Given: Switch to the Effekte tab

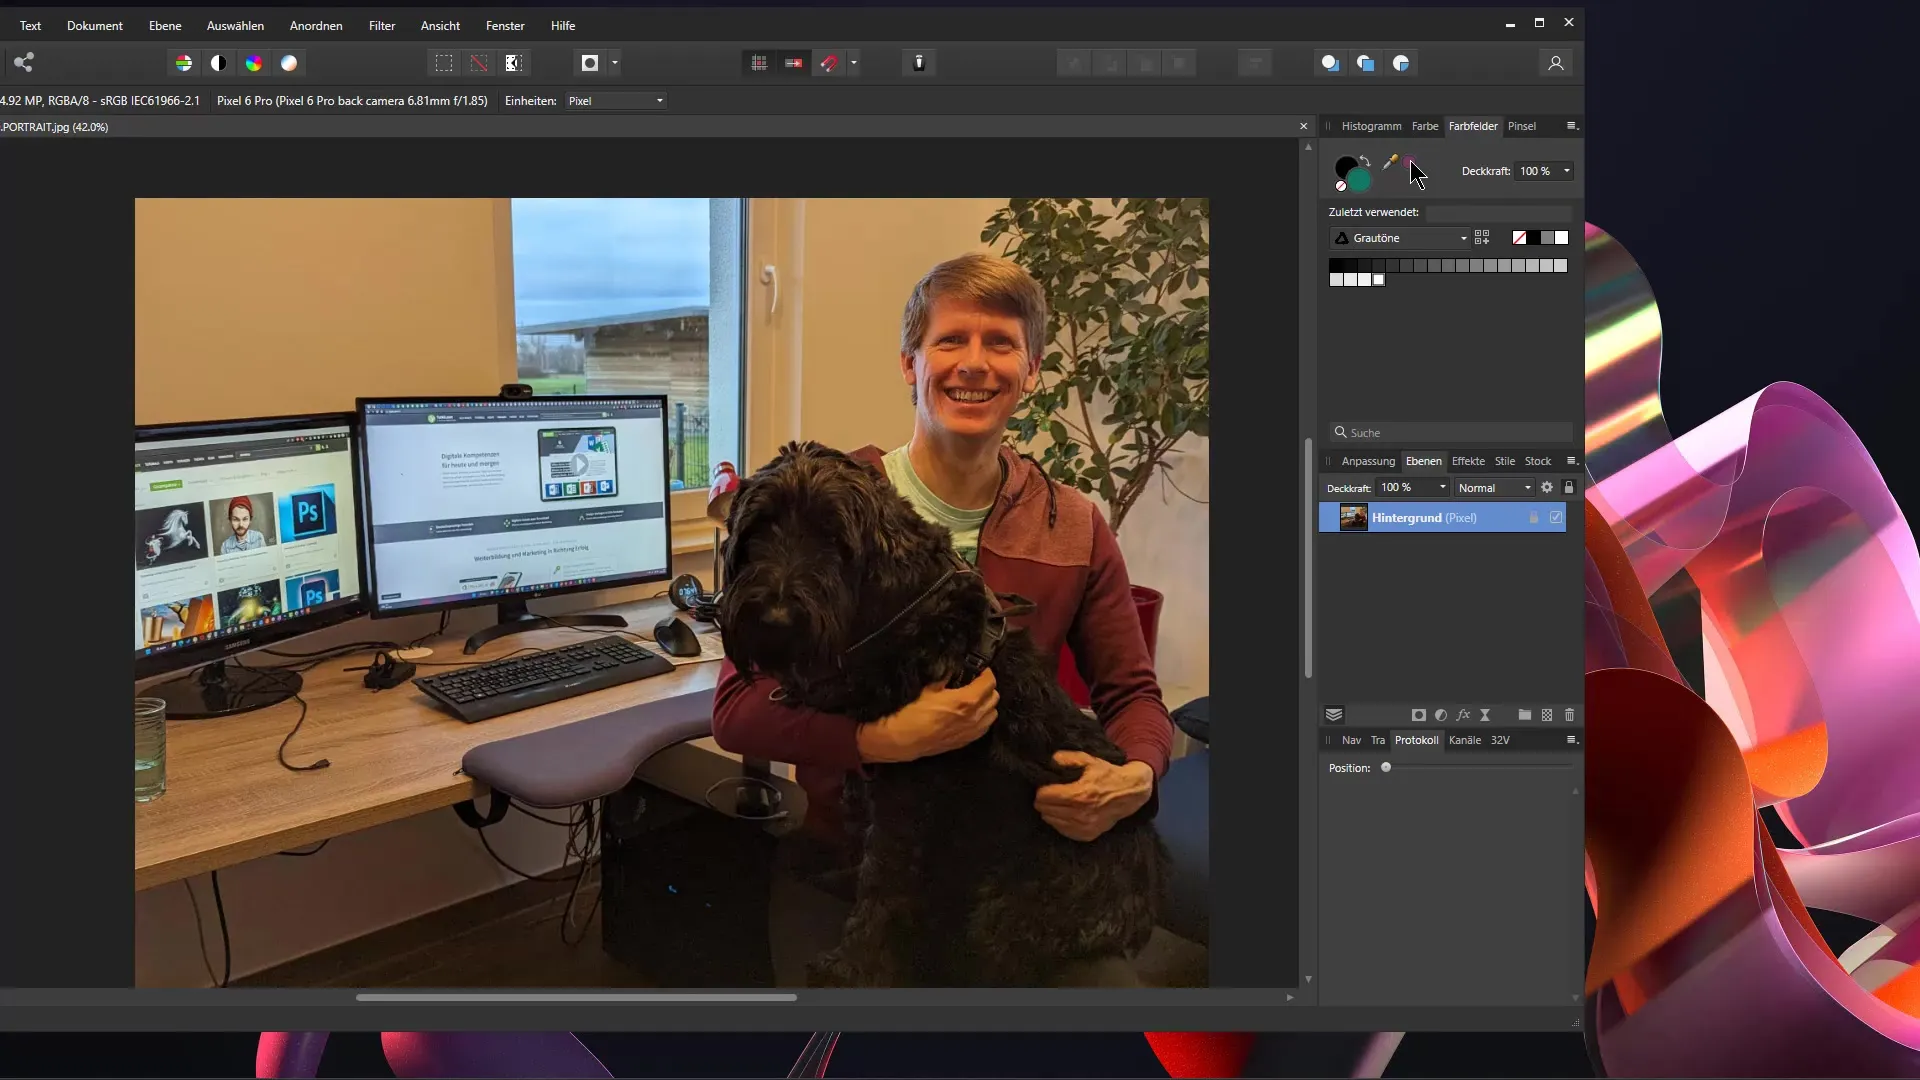Looking at the screenshot, I should (1468, 461).
